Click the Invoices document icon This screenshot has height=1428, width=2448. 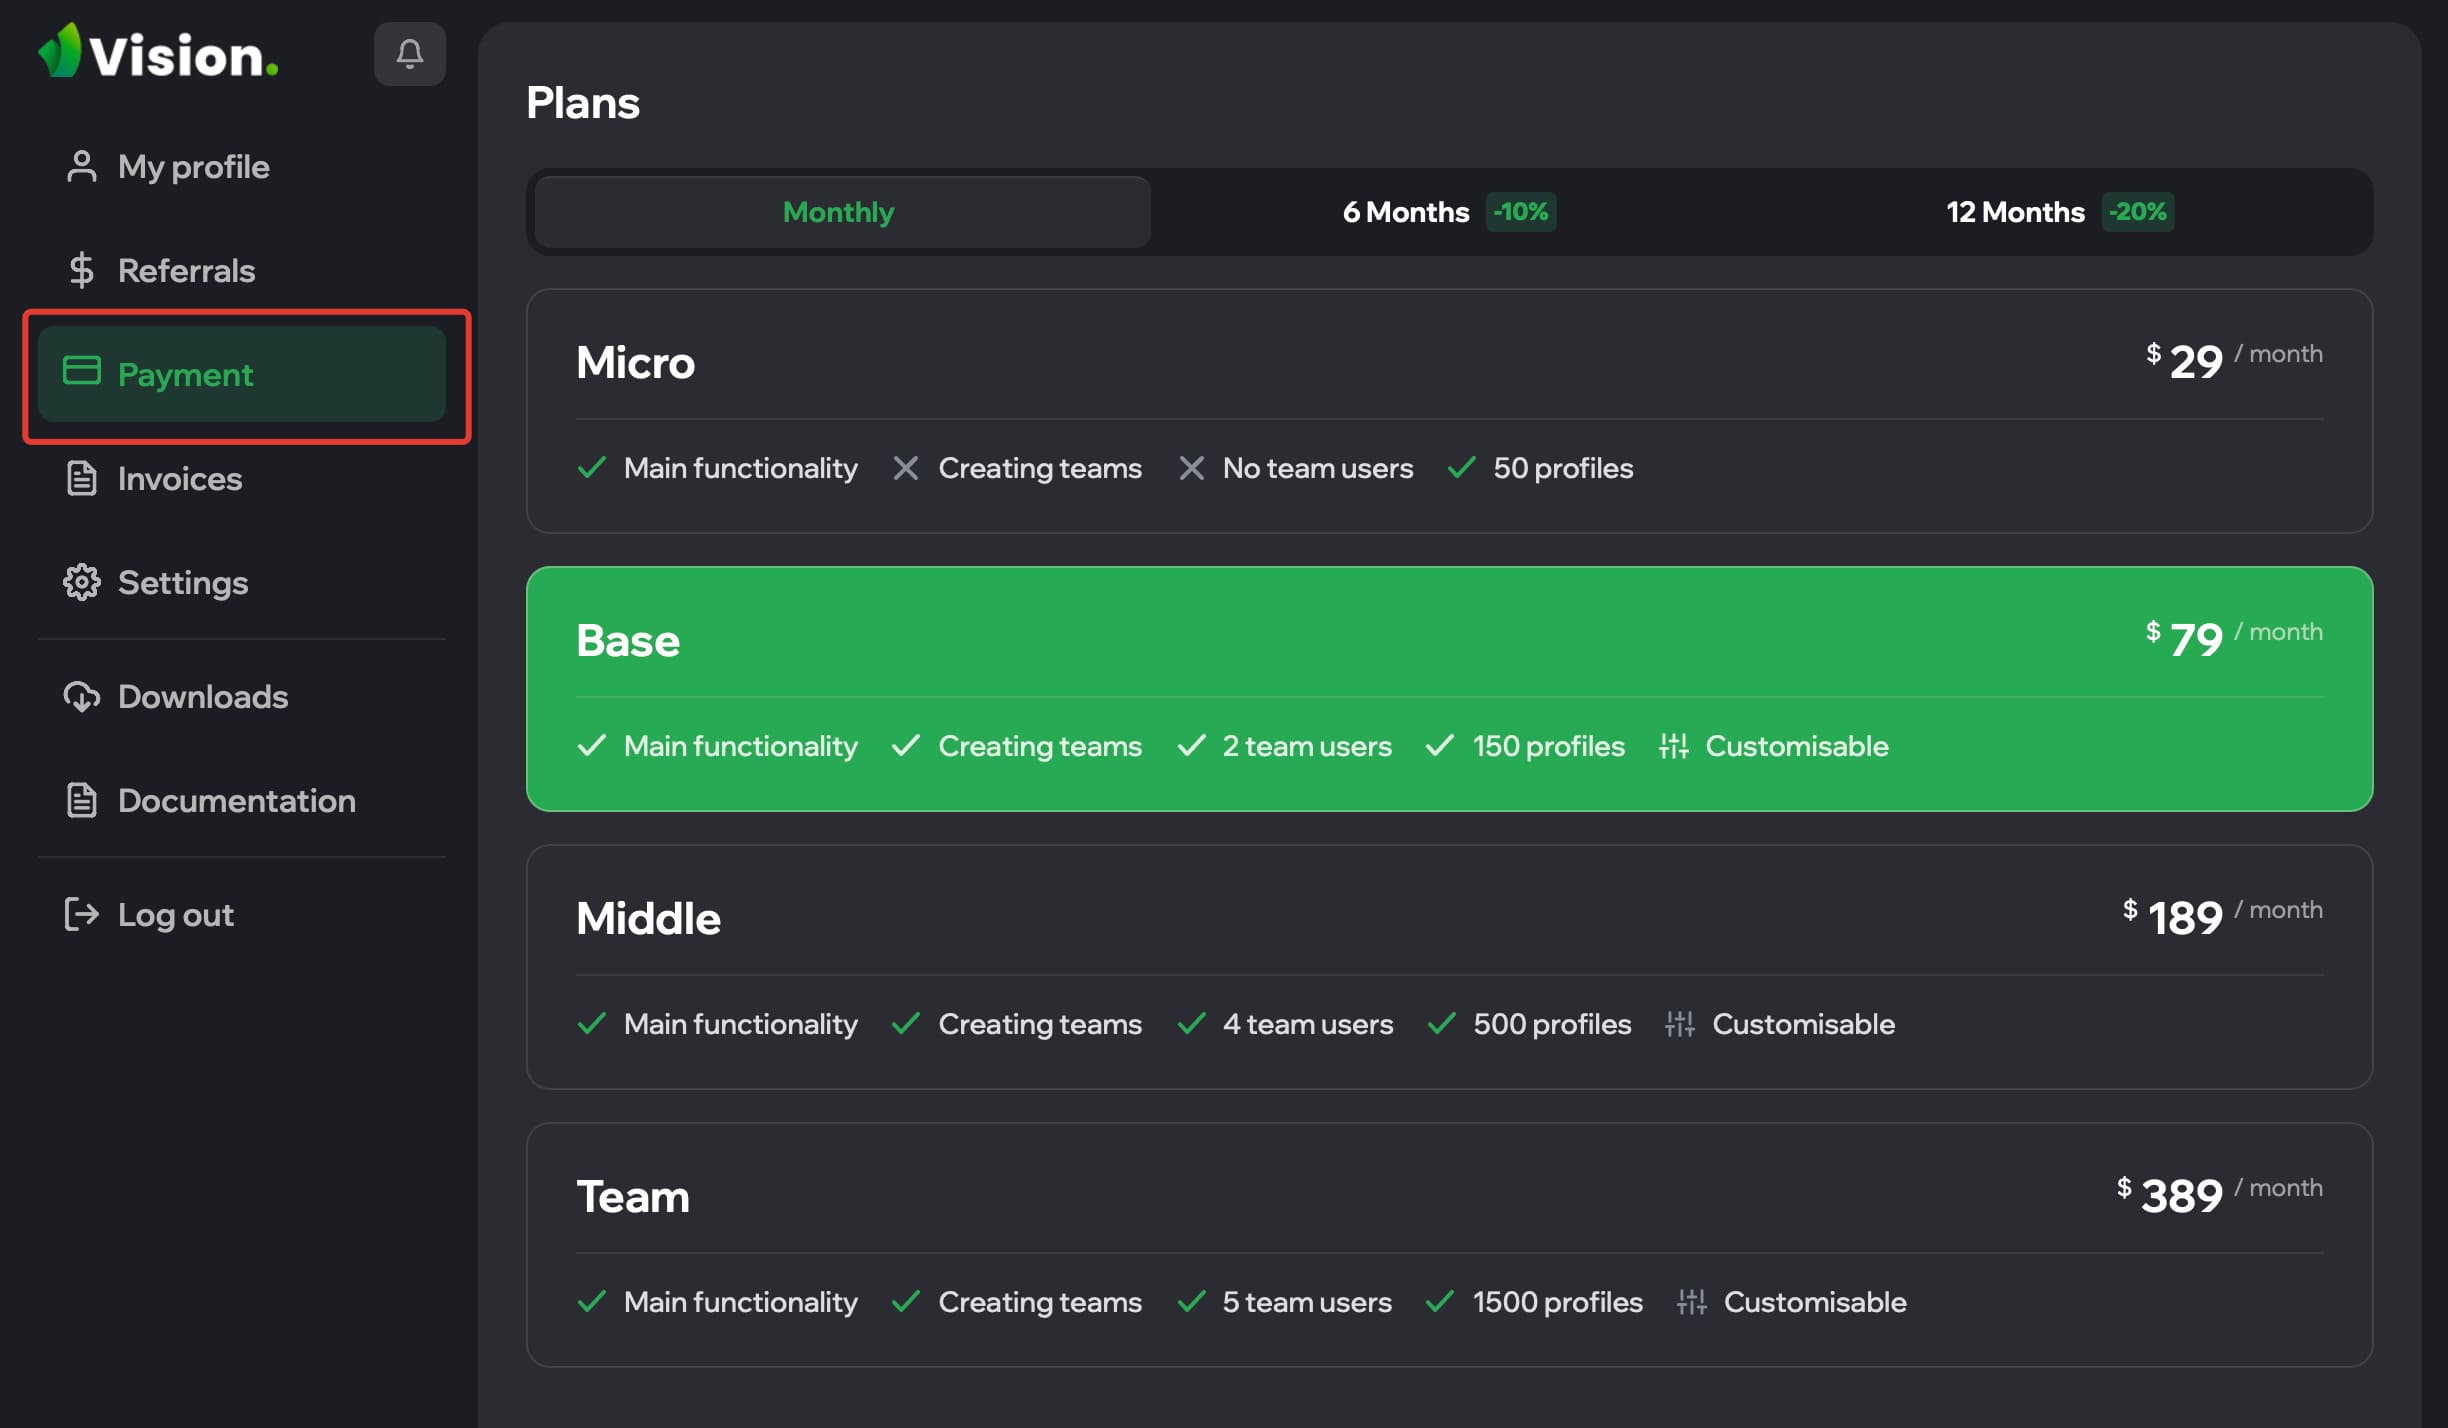(81, 478)
